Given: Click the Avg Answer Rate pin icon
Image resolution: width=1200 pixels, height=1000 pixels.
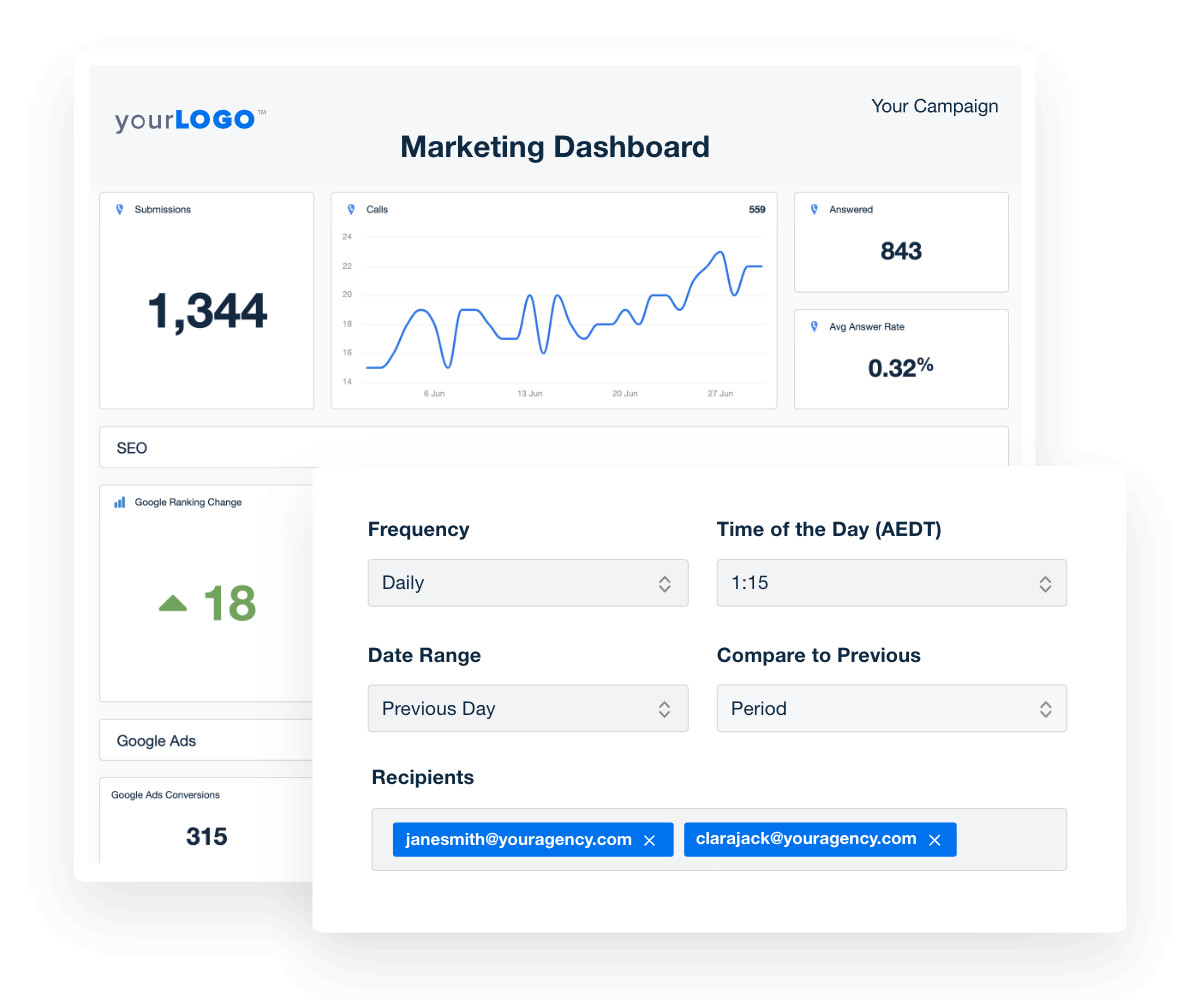Looking at the screenshot, I should pos(814,327).
